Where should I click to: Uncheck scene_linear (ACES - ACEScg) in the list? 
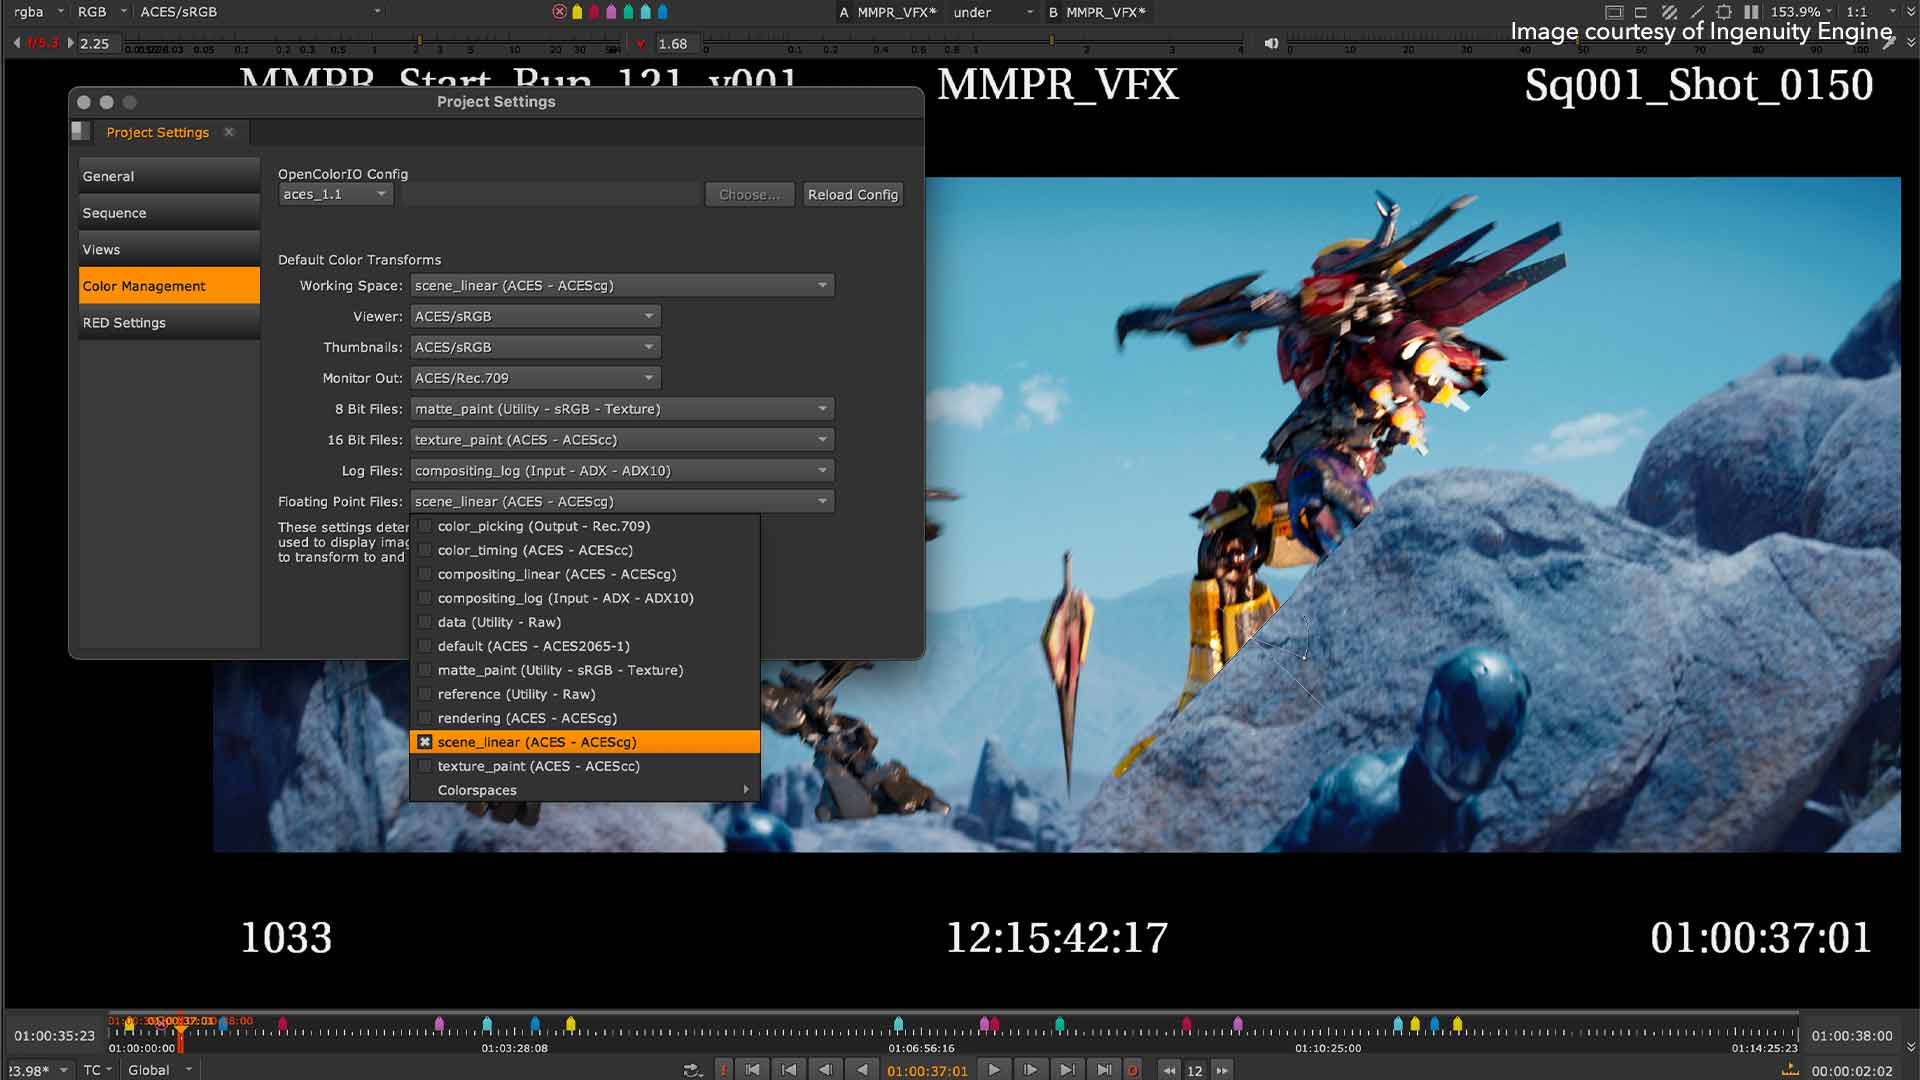[426, 742]
